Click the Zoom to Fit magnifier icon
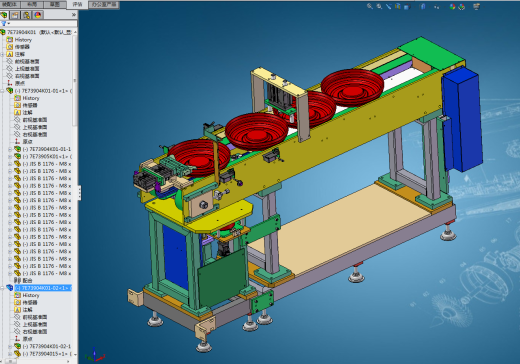 370,6
